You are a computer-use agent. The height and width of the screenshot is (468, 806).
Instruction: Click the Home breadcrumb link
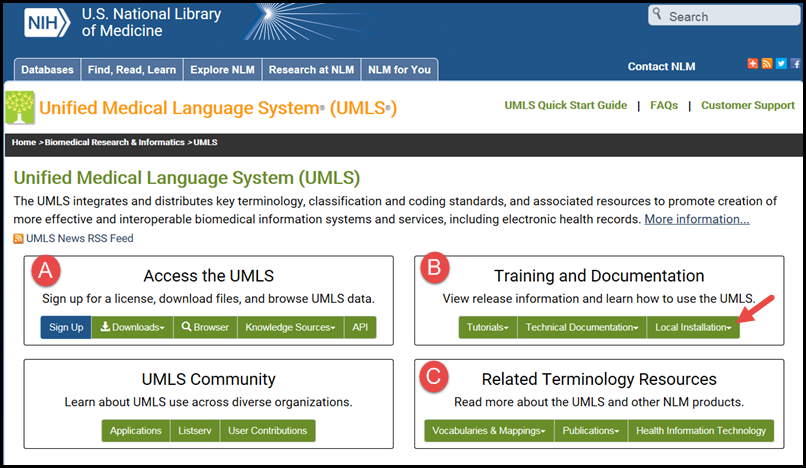(x=24, y=142)
